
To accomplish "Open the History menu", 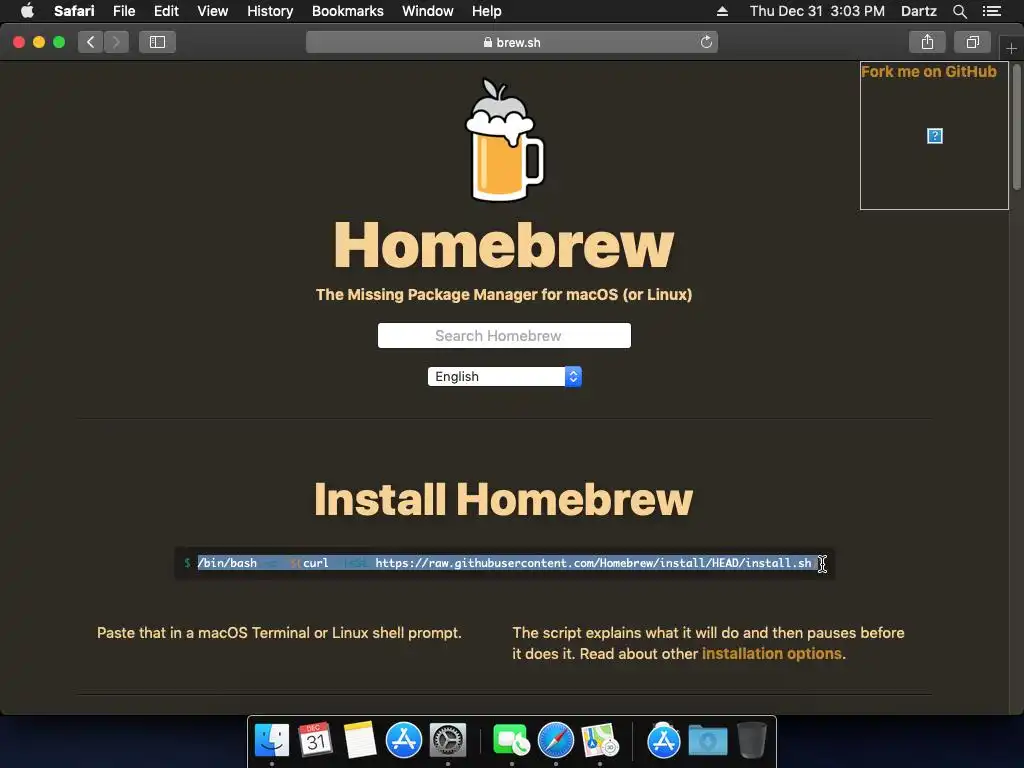I will pos(270,11).
